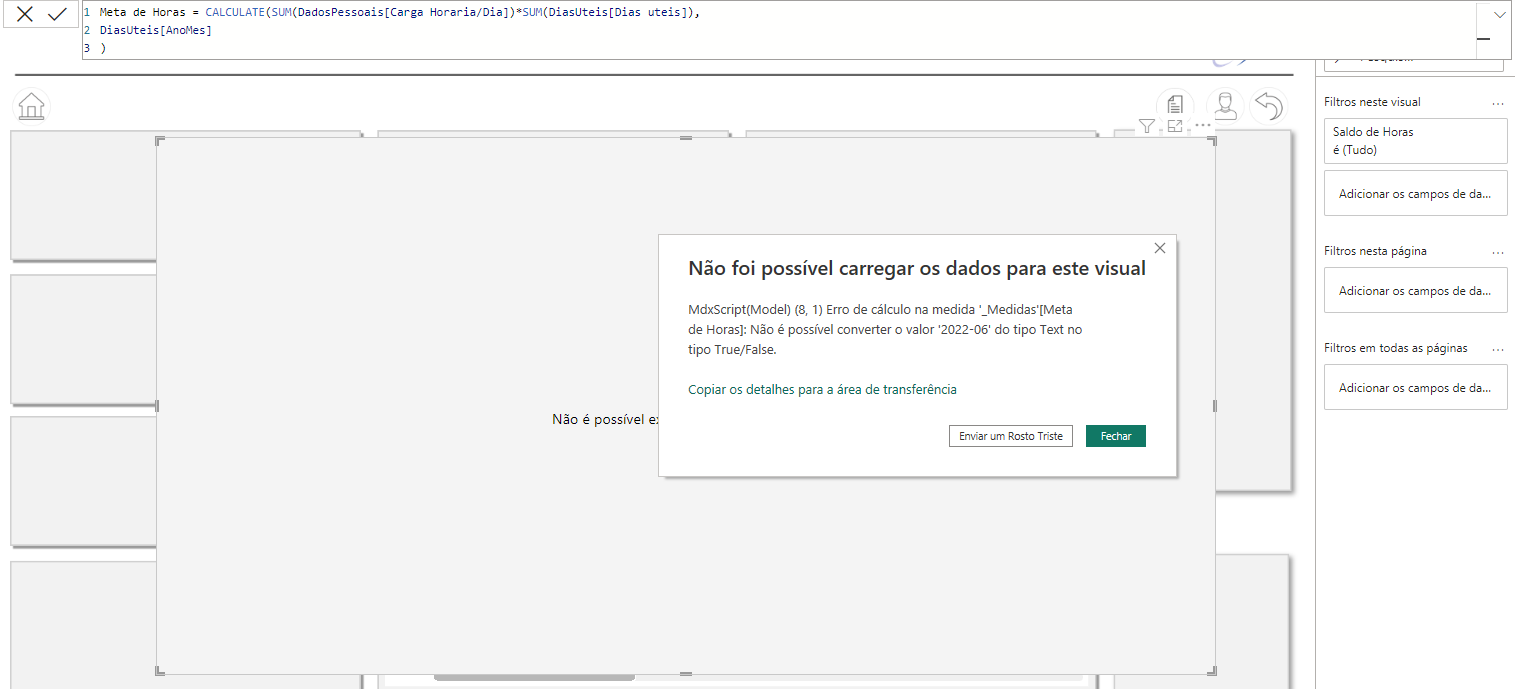
Task: Click the filter search box
Action: 1413,63
